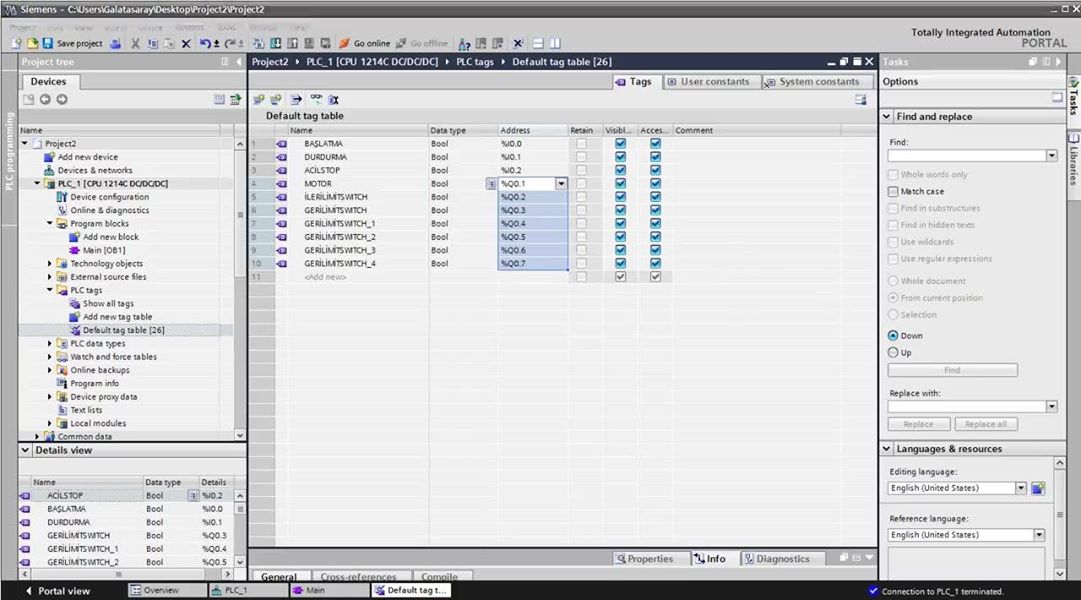
Task: Open Main [OB1] program block
Action: click(x=104, y=250)
